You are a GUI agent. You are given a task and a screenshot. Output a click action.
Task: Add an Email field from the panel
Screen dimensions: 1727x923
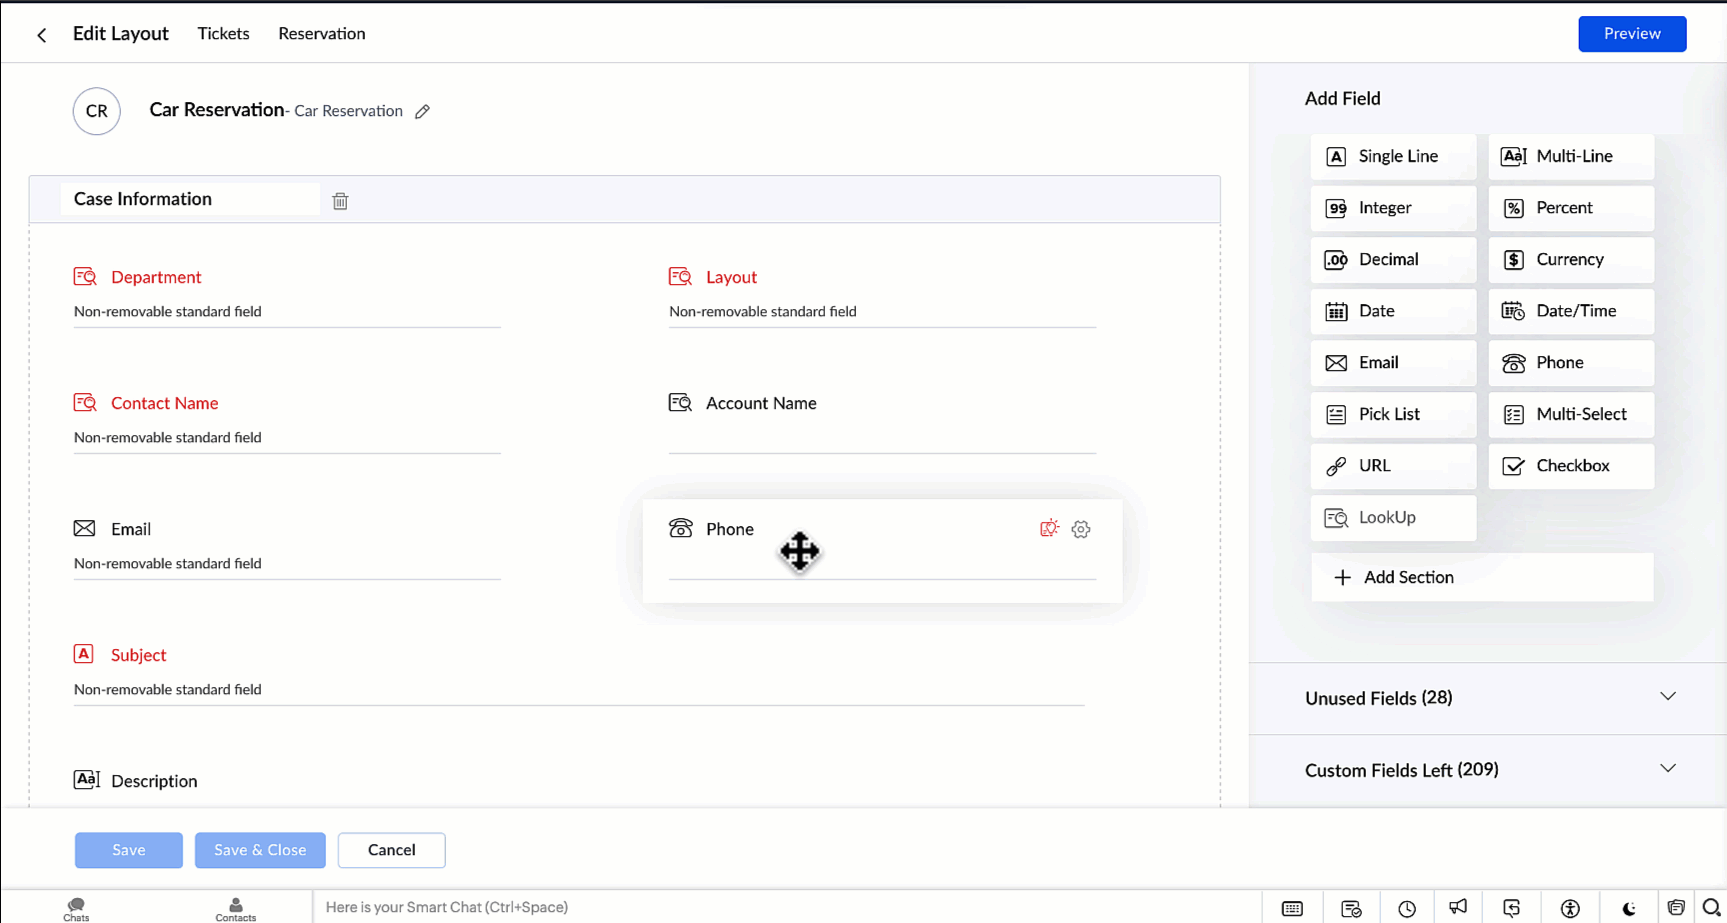tap(1393, 363)
